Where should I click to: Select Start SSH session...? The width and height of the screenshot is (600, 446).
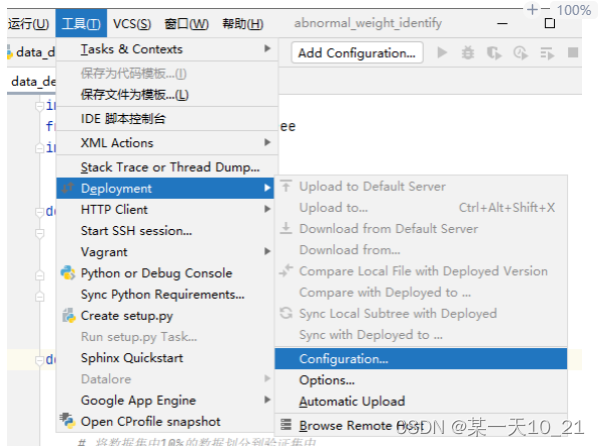pyautogui.click(x=167, y=231)
